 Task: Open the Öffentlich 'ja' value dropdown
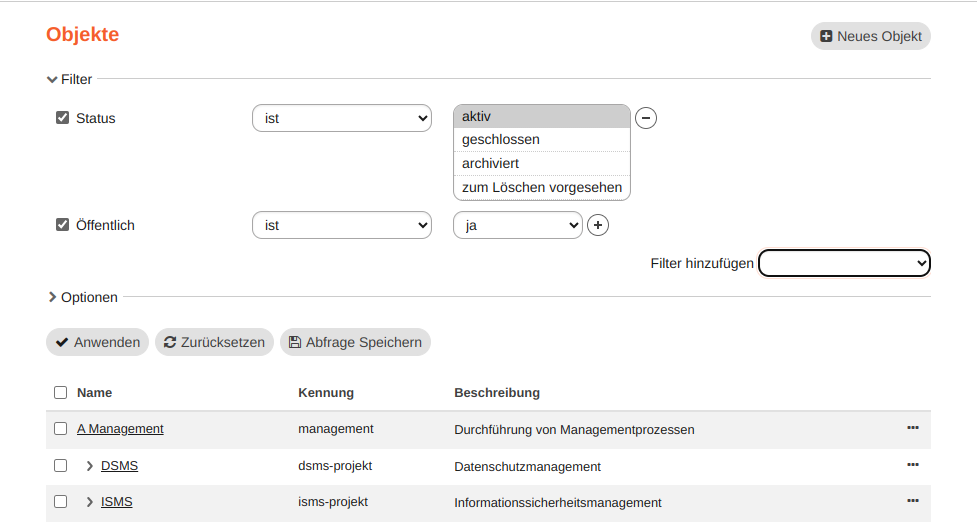pyautogui.click(x=517, y=225)
